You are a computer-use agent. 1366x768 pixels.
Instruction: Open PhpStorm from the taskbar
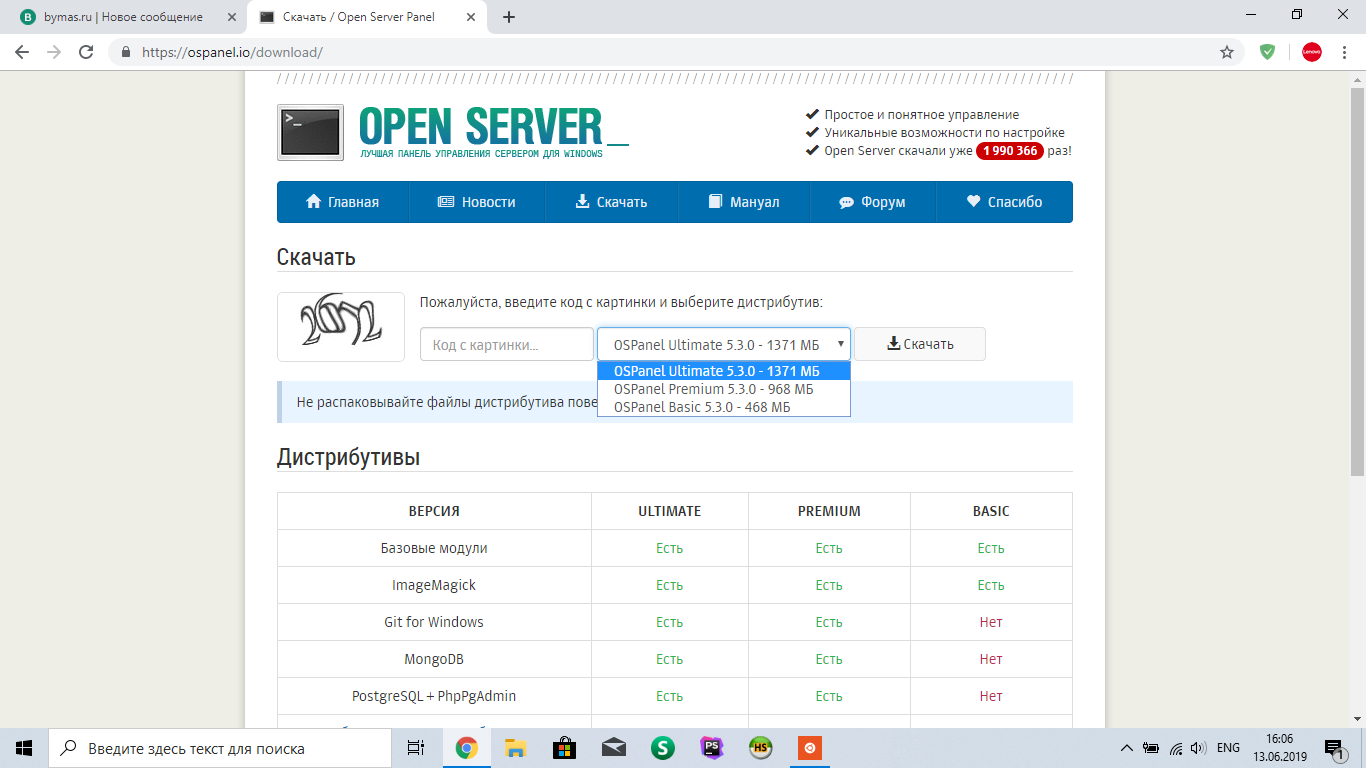point(711,748)
